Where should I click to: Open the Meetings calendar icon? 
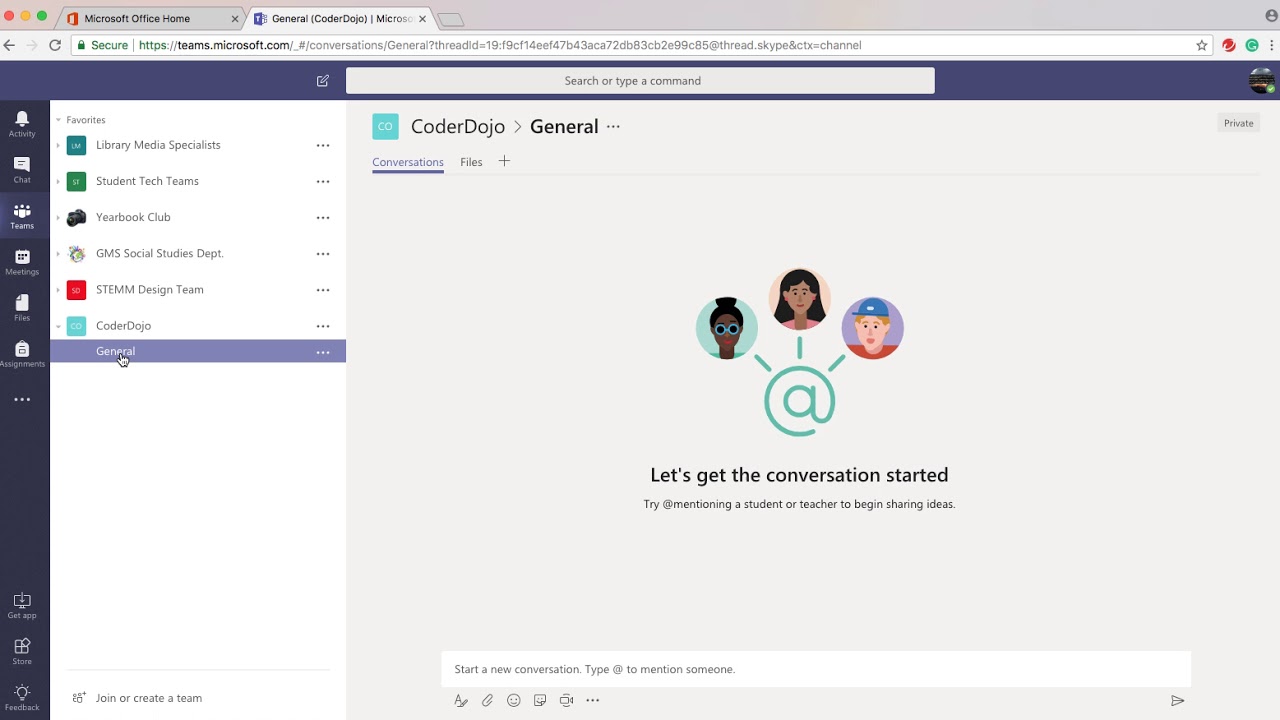tap(22, 262)
